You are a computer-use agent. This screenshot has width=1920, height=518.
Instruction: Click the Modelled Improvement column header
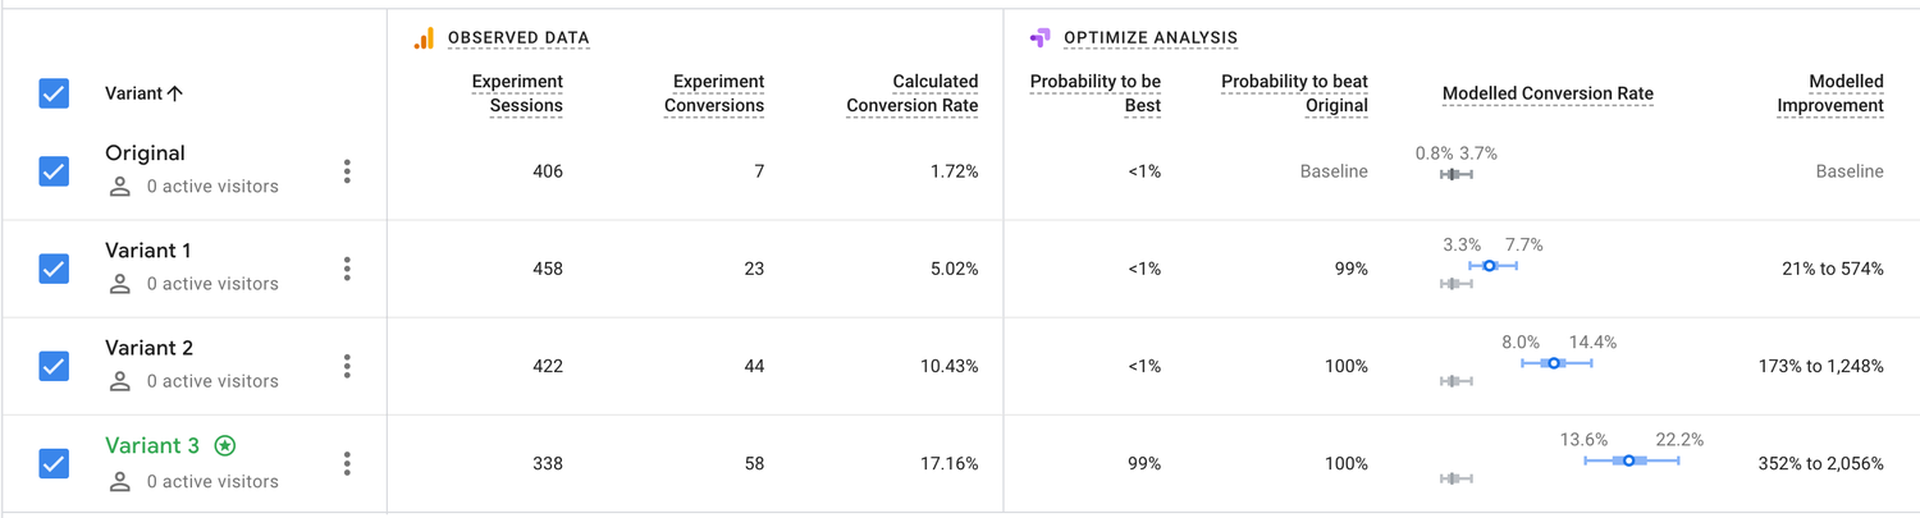pos(1830,93)
